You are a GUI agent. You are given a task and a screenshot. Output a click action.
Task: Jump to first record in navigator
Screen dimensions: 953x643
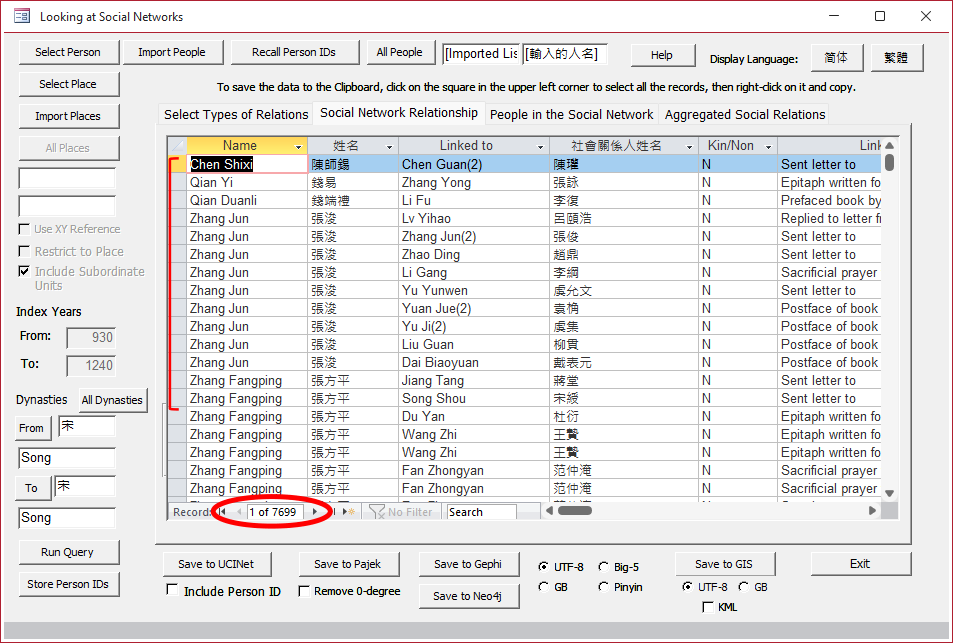coord(223,512)
